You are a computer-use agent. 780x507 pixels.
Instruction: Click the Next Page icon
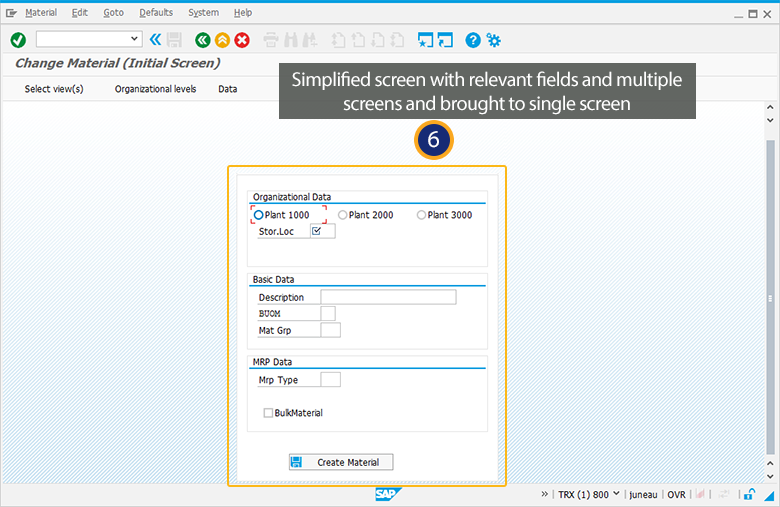pyautogui.click(x=378, y=40)
